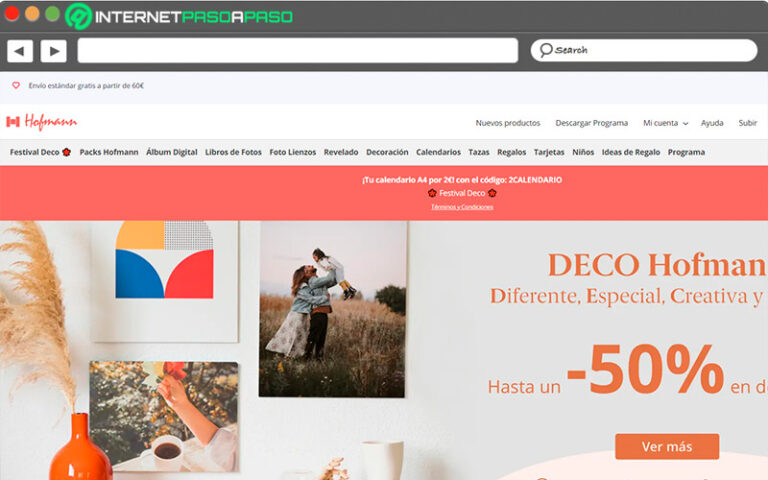This screenshot has width=768, height=480.
Task: Click the Hofmann logo
Action: pos(42,121)
